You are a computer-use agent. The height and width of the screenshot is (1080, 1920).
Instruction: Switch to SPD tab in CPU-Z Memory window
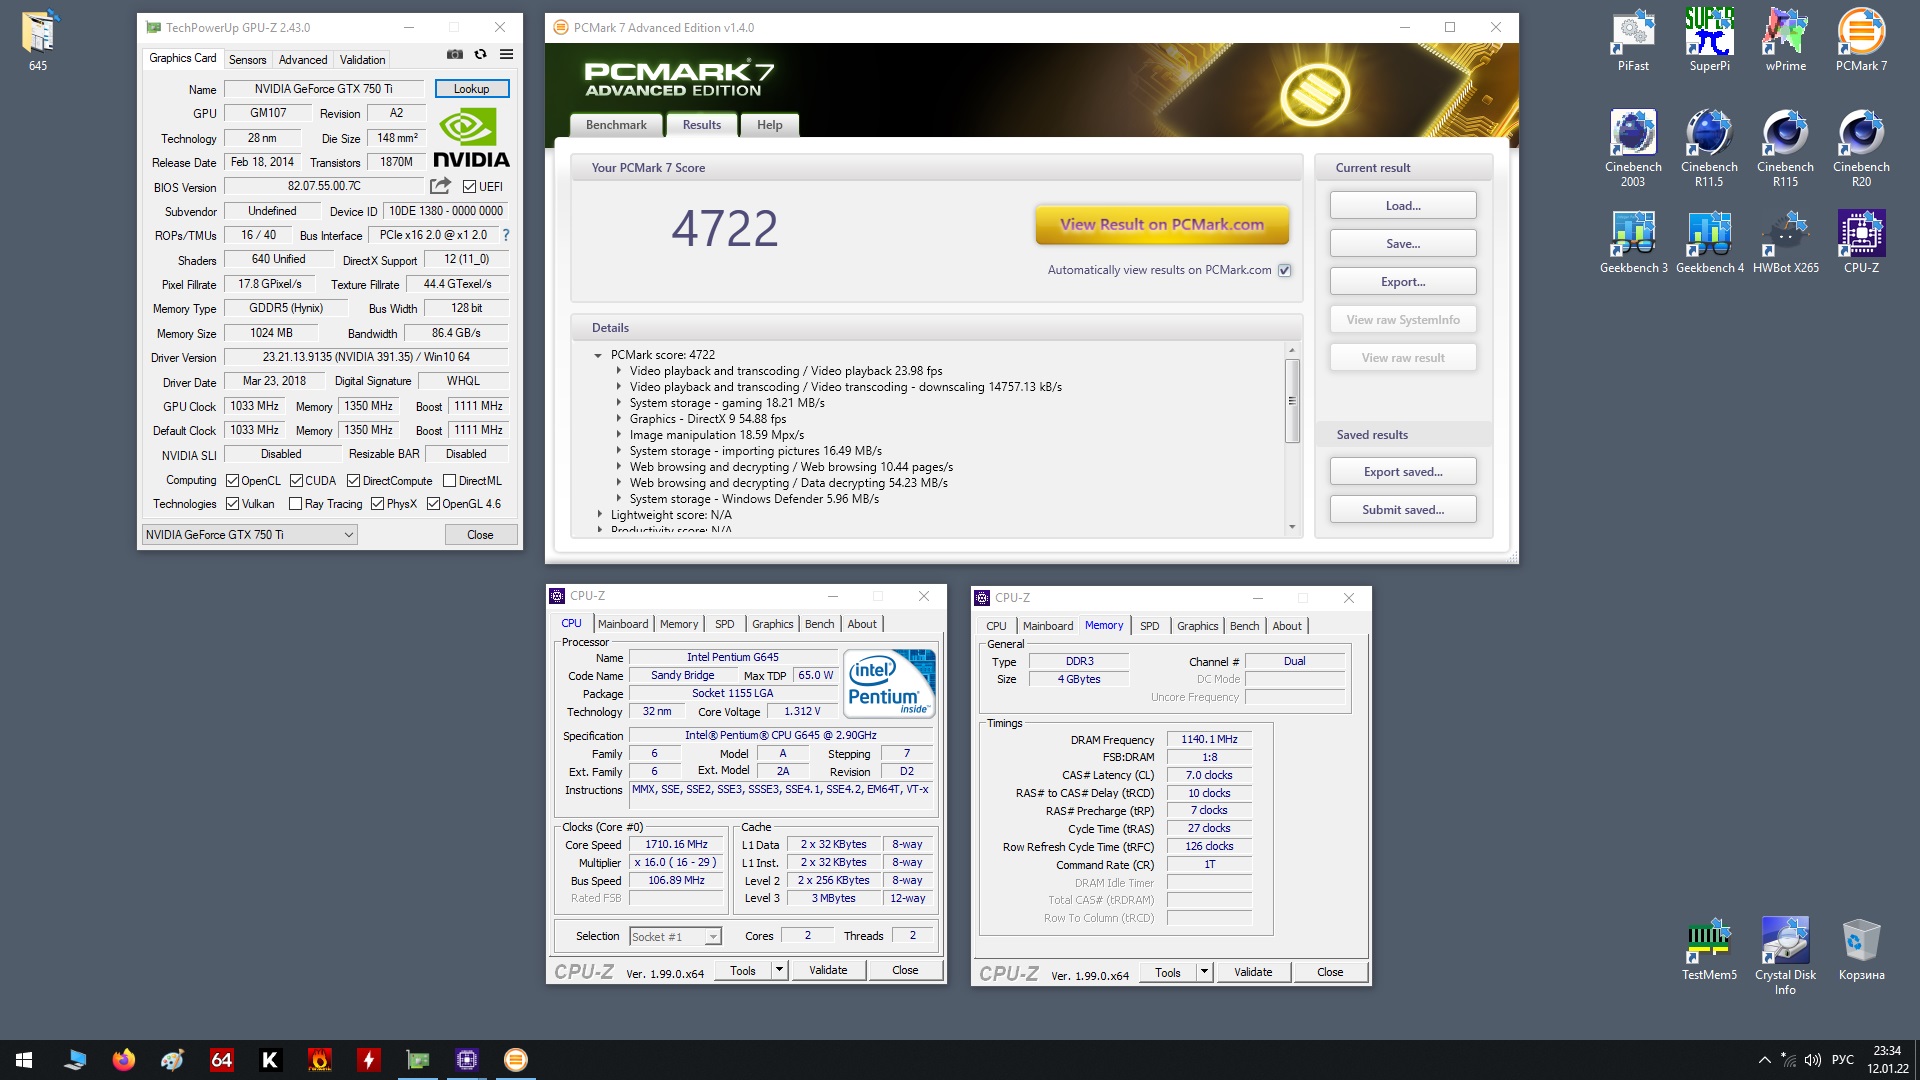point(1149,626)
